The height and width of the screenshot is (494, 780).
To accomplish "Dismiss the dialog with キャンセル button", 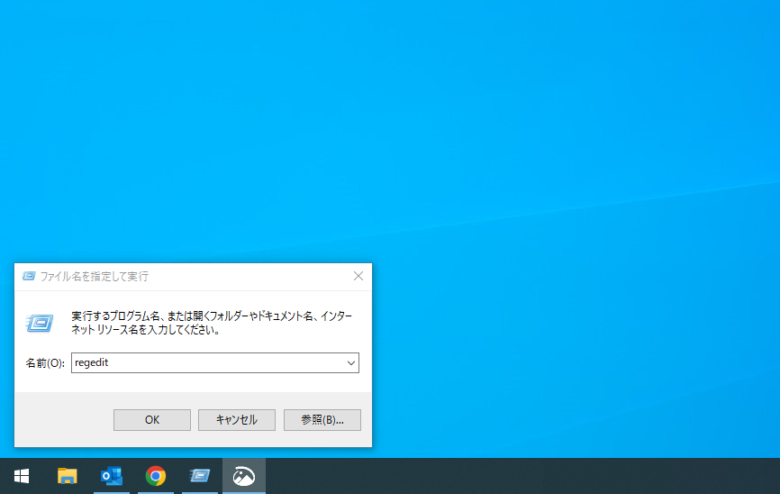I will [237, 420].
